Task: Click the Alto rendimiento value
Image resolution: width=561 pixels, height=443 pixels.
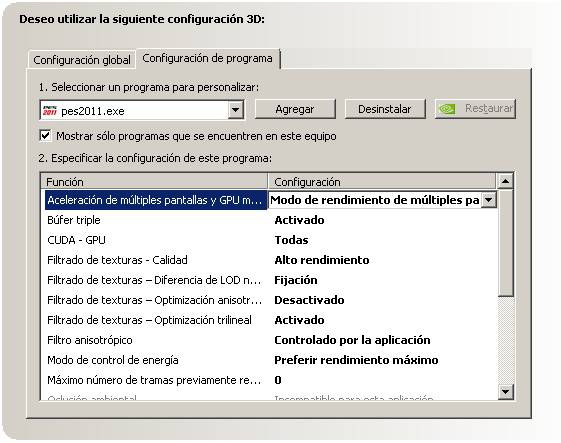Action: click(x=322, y=260)
